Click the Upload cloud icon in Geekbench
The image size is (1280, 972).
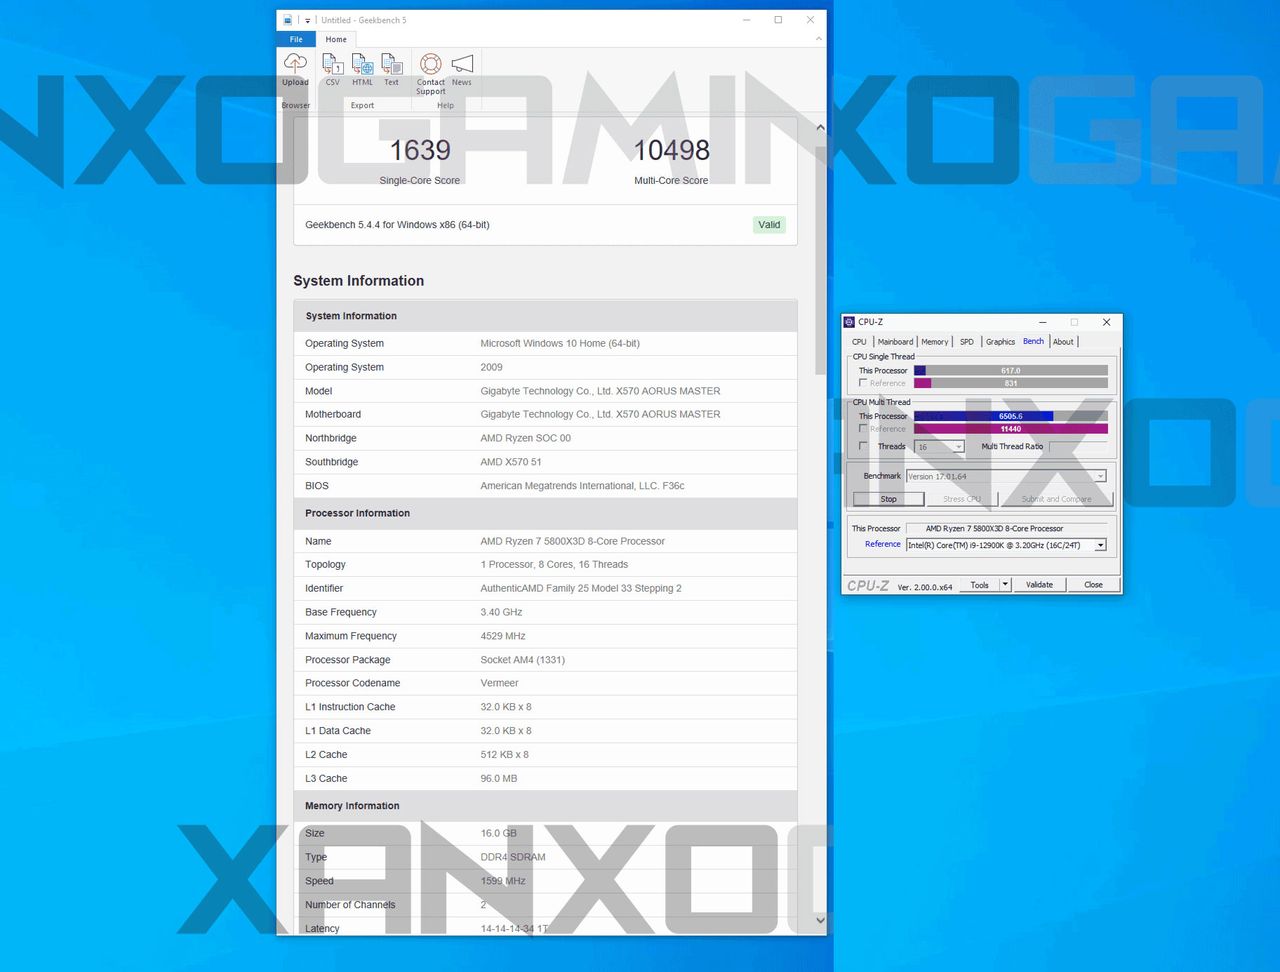pyautogui.click(x=295, y=64)
